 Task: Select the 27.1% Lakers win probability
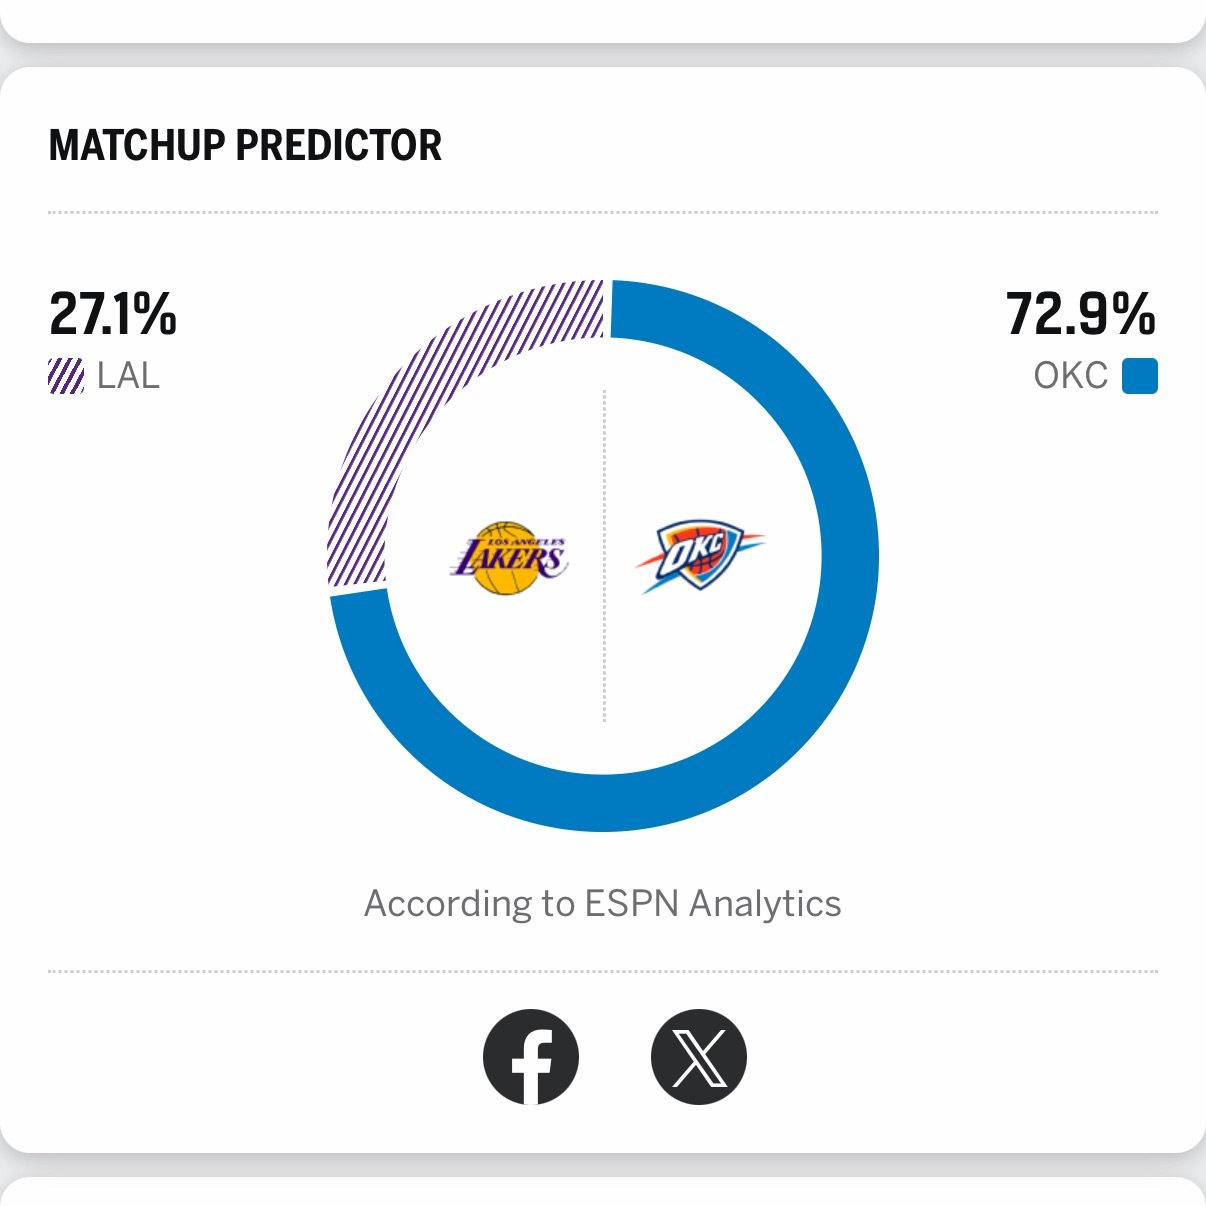113,314
